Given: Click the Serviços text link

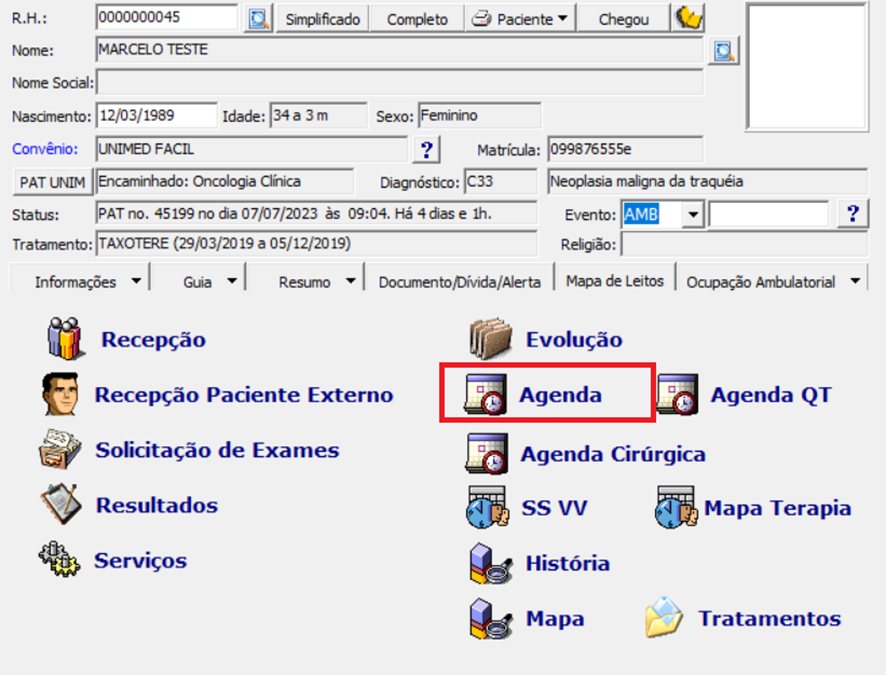Looking at the screenshot, I should tap(140, 560).
